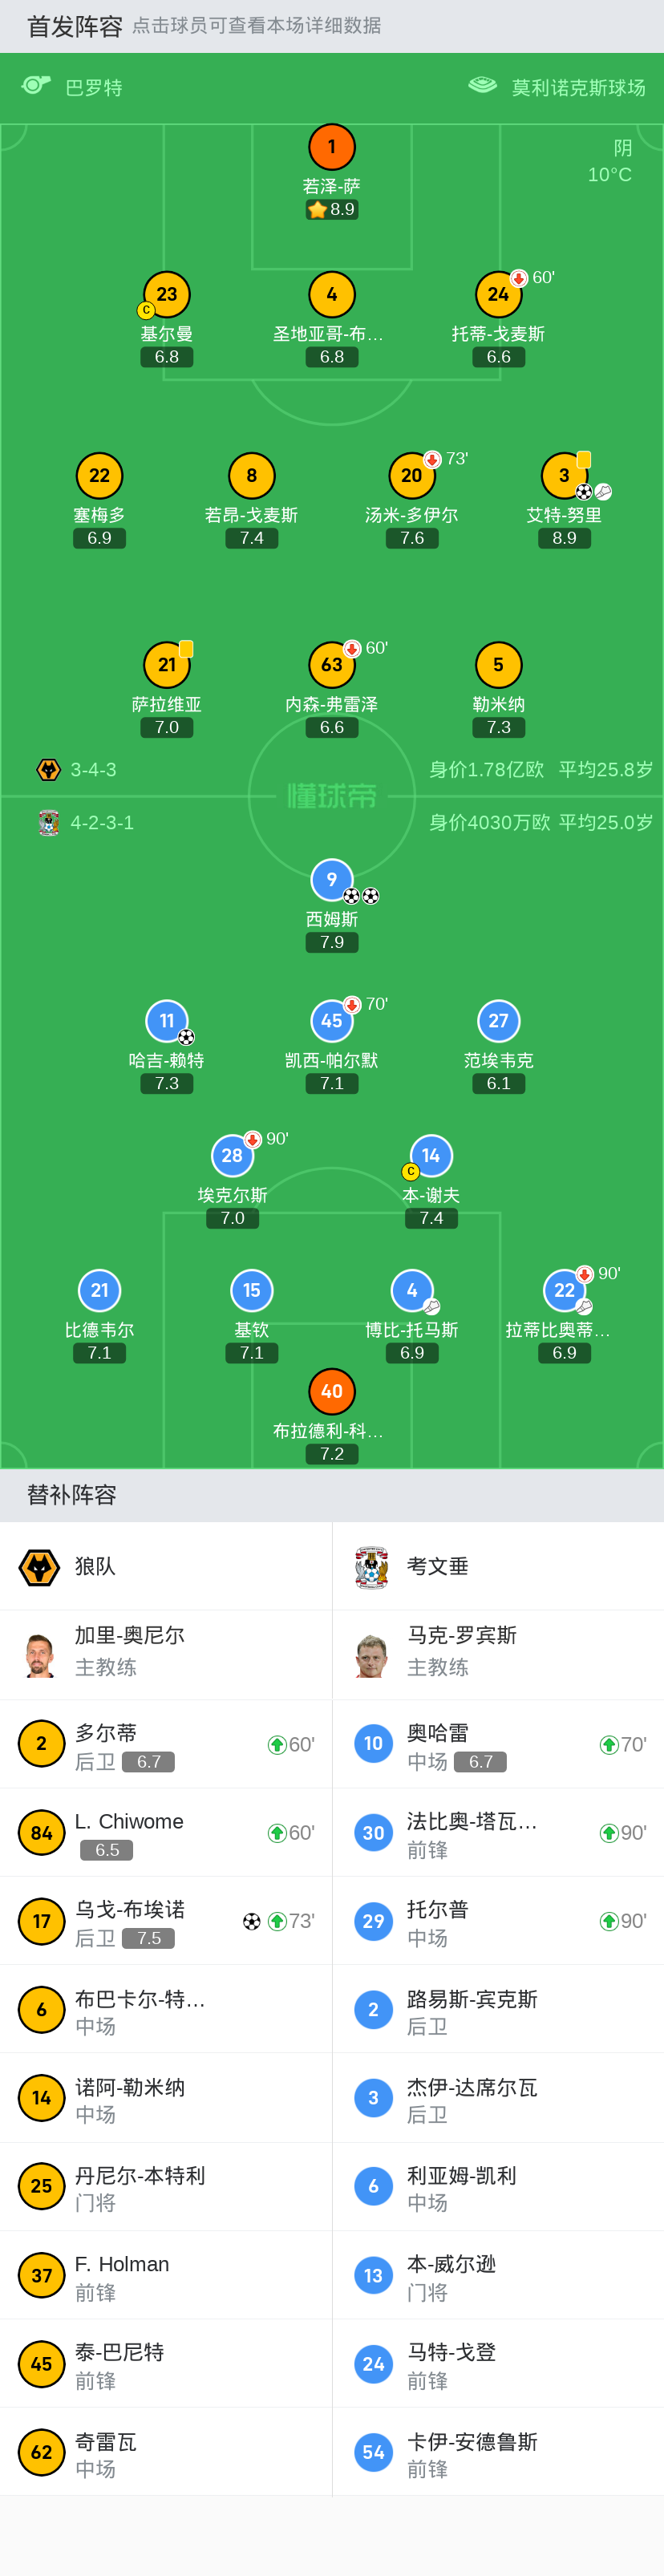Image resolution: width=664 pixels, height=2576 pixels.
Task: View coach 加里-奥尼尔 profile photo
Action: [40, 1655]
